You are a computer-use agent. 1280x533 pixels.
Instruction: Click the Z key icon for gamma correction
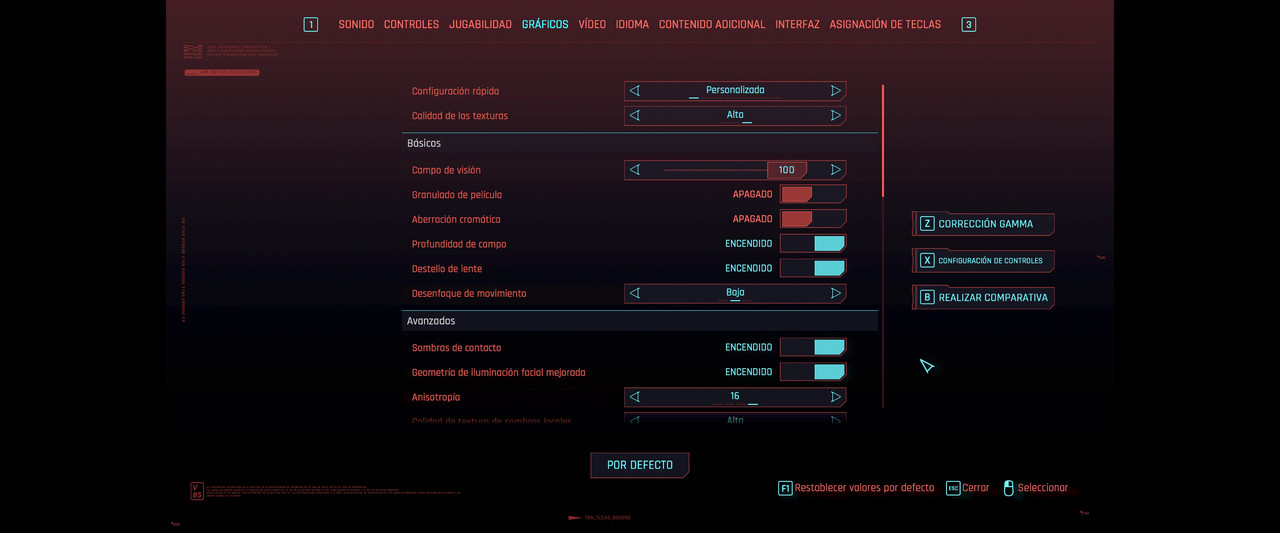(927, 224)
